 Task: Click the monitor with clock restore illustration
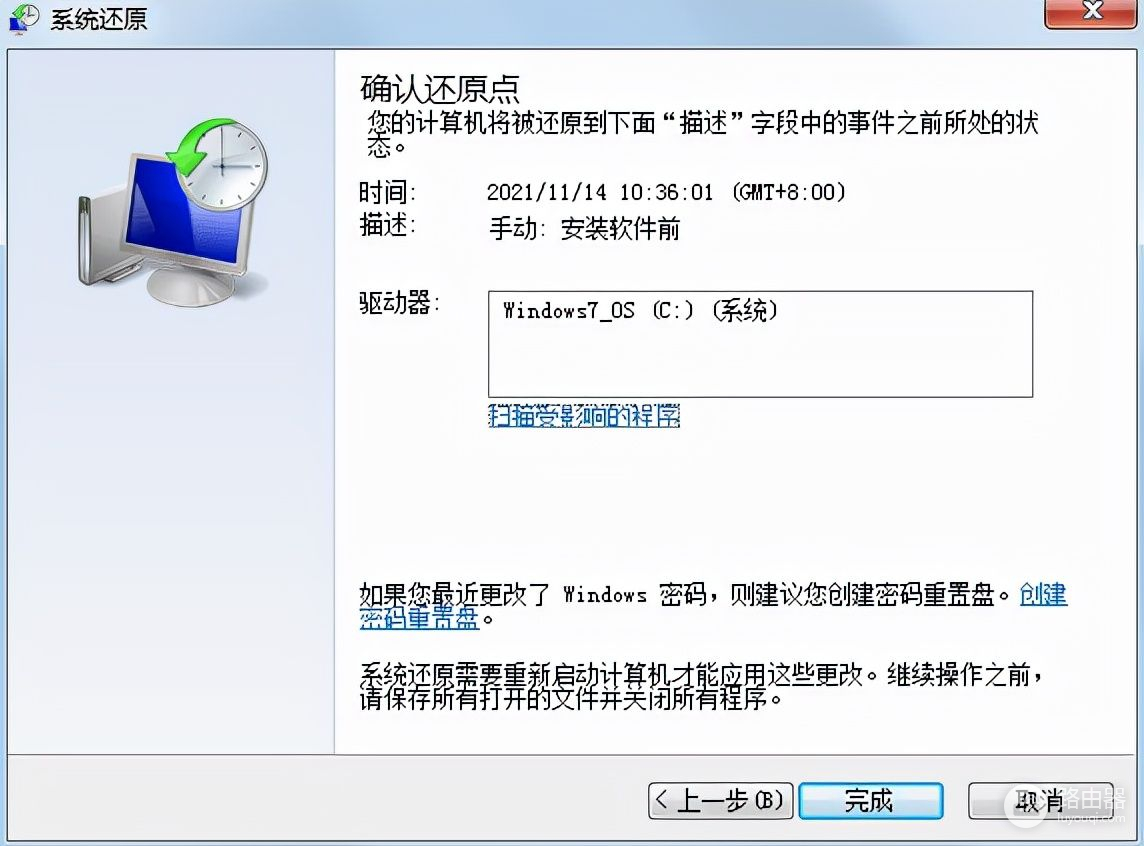173,212
